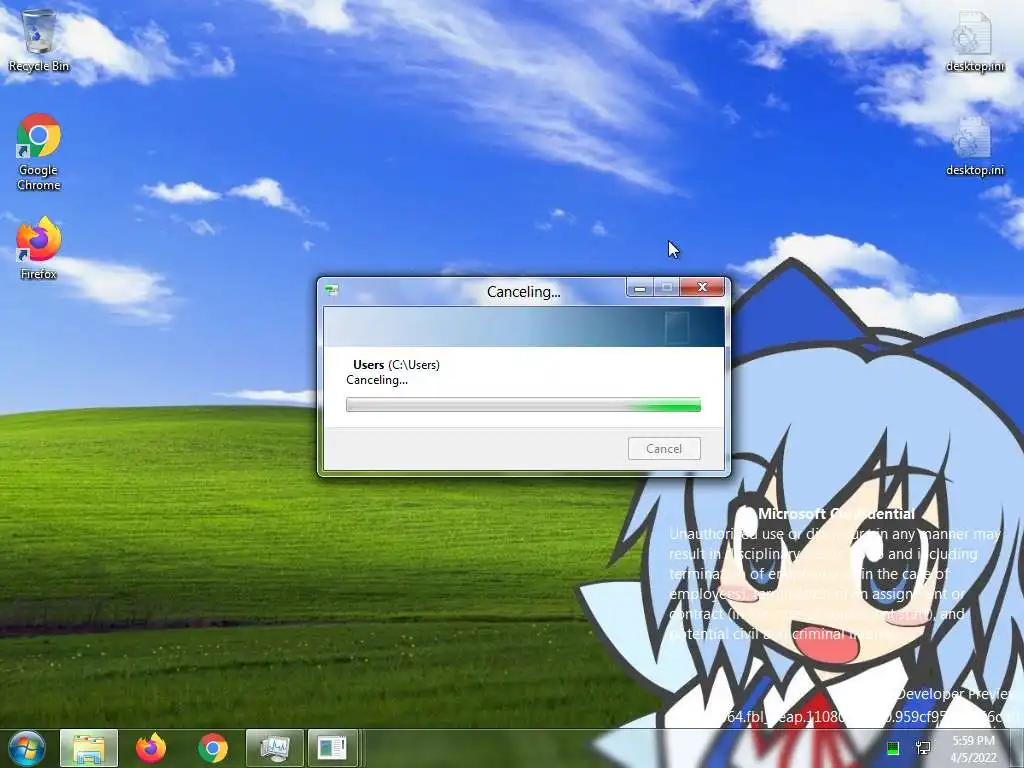Click the dialog's title bar icon
The height and width of the screenshot is (768, 1024).
click(332, 291)
